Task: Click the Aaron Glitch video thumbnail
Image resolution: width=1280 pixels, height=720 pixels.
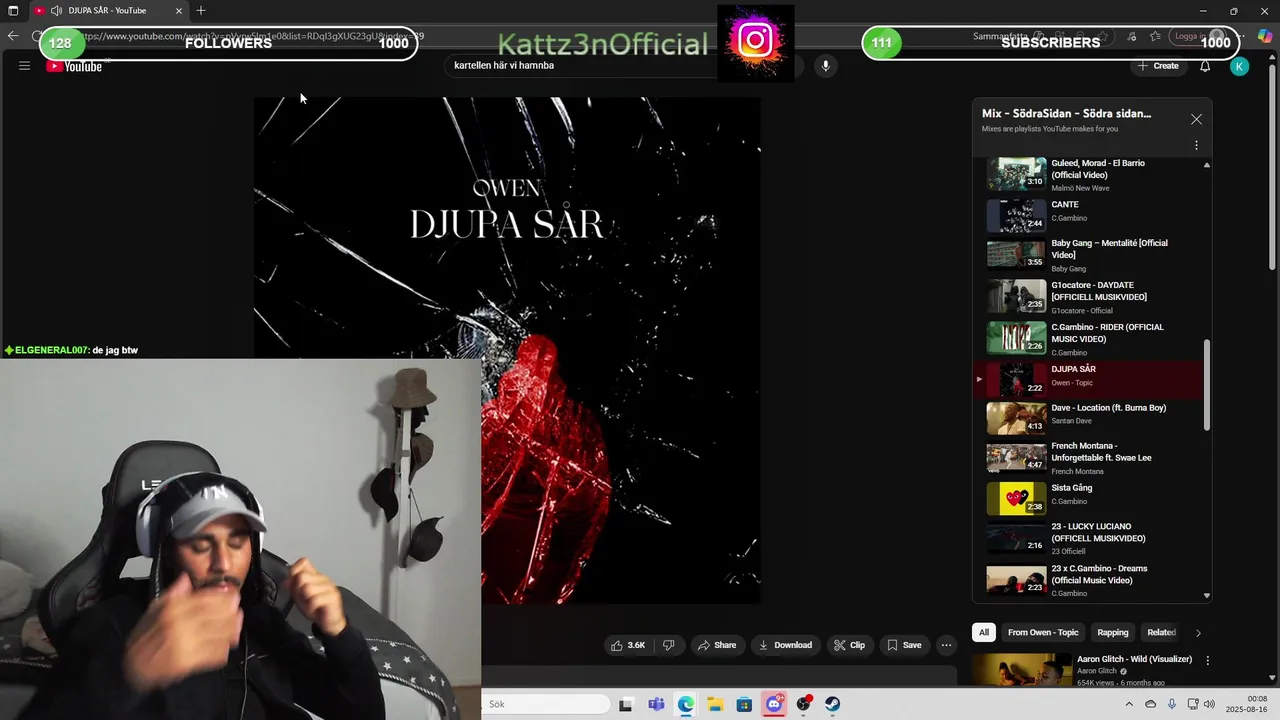Action: [1021, 670]
